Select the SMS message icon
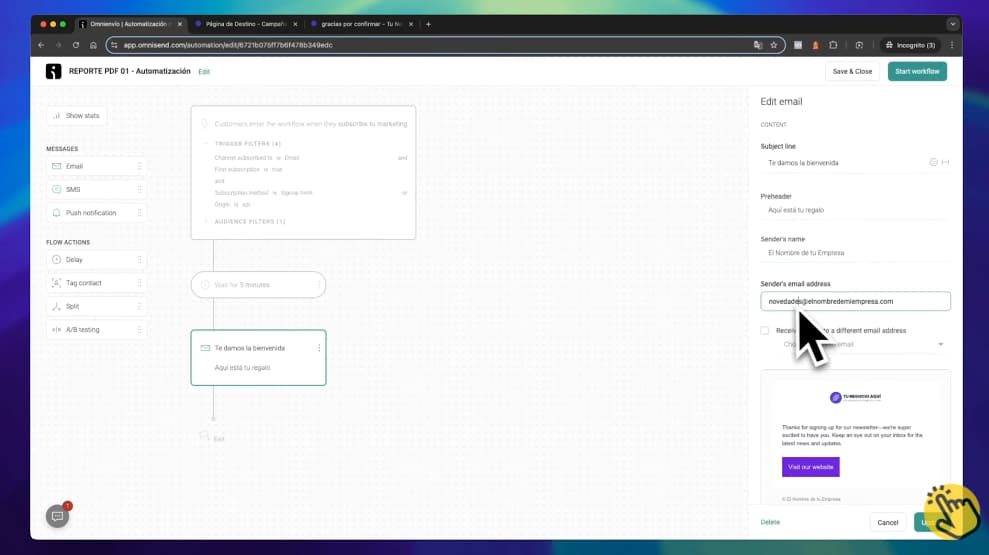The image size is (989, 555). [x=57, y=189]
